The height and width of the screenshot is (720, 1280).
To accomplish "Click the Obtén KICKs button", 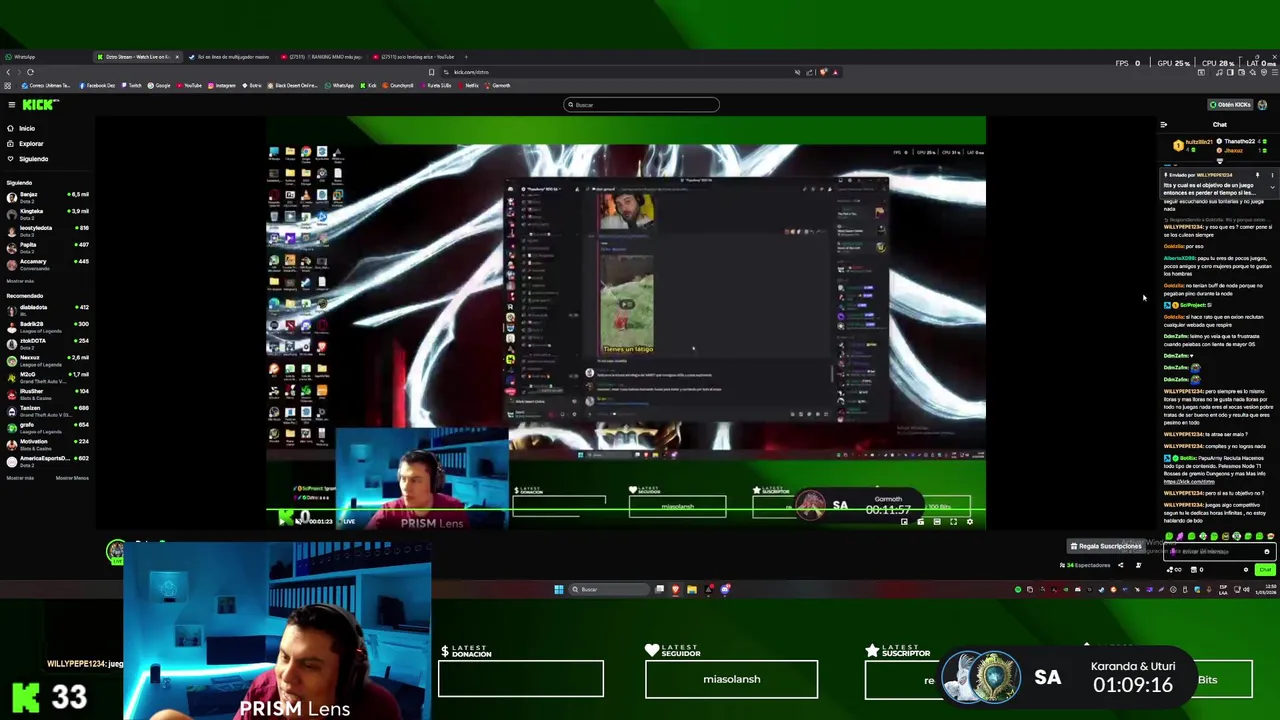I will click(1230, 105).
